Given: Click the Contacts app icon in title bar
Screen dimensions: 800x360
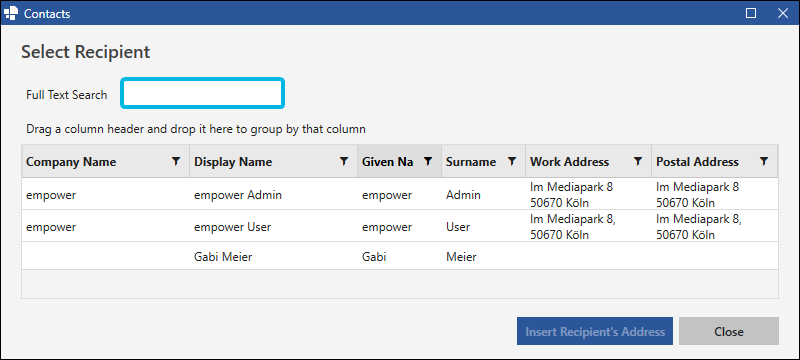Looking at the screenshot, I should pyautogui.click(x=11, y=13).
